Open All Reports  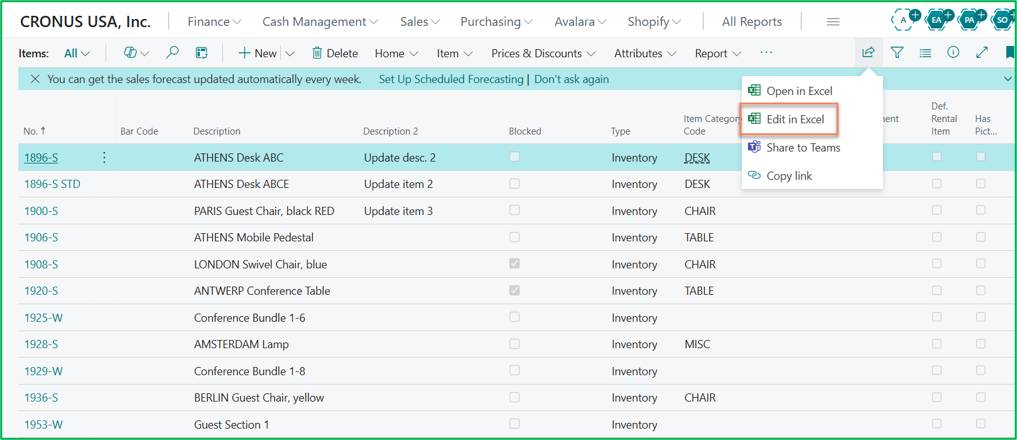752,21
